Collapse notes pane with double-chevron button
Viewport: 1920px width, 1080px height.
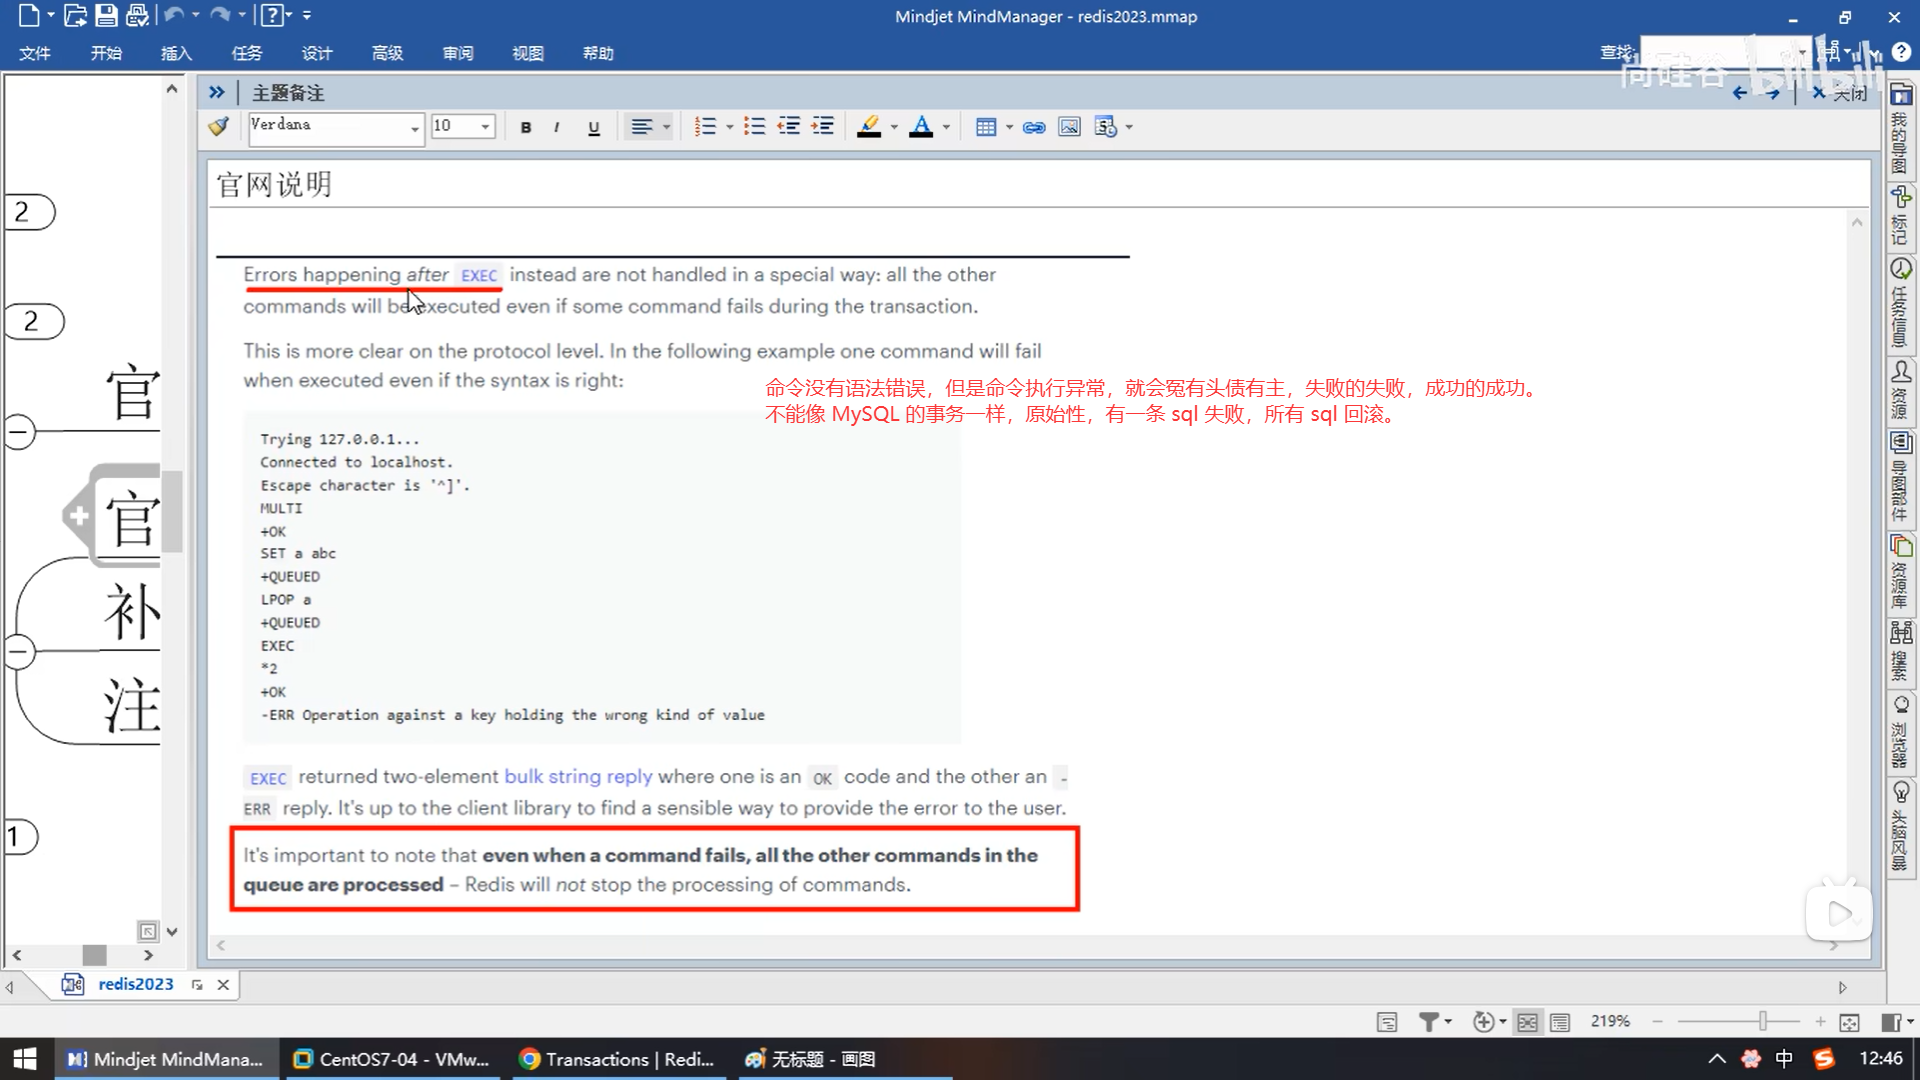(x=216, y=92)
